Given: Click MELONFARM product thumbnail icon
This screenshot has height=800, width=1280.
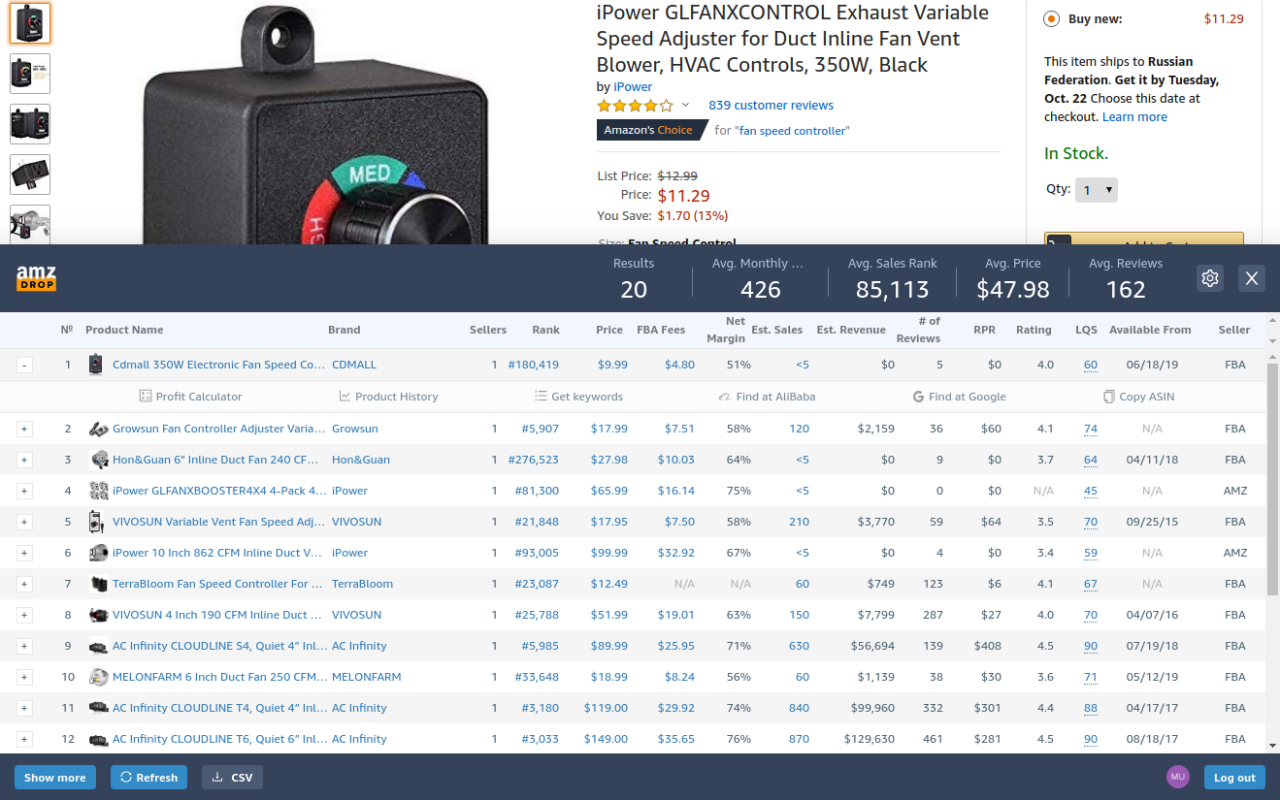Looking at the screenshot, I should (x=98, y=677).
